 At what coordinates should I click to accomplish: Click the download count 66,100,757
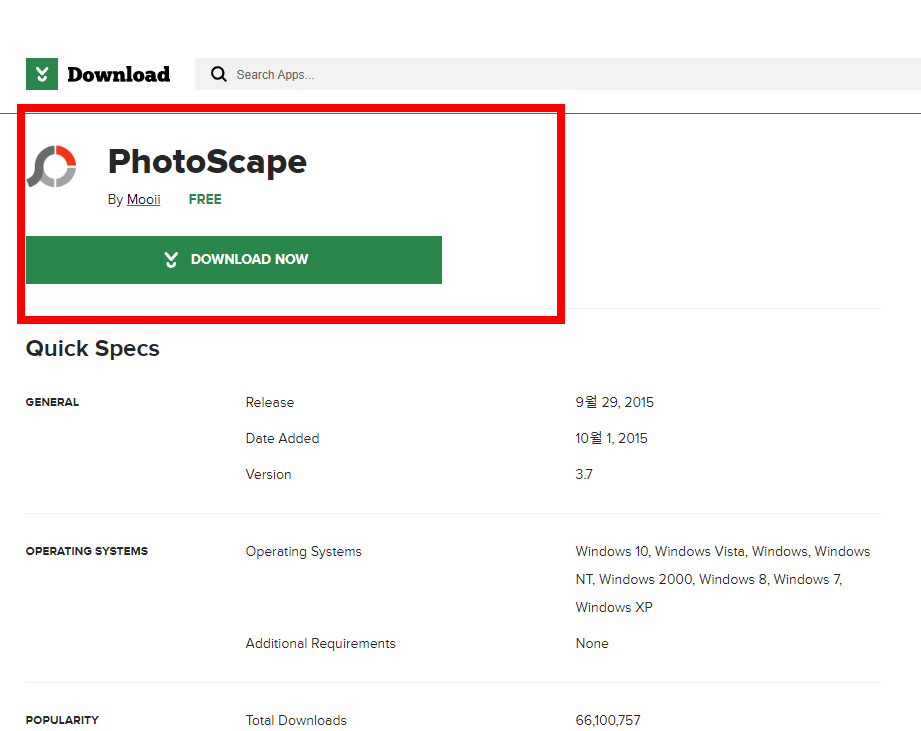pyautogui.click(x=608, y=720)
